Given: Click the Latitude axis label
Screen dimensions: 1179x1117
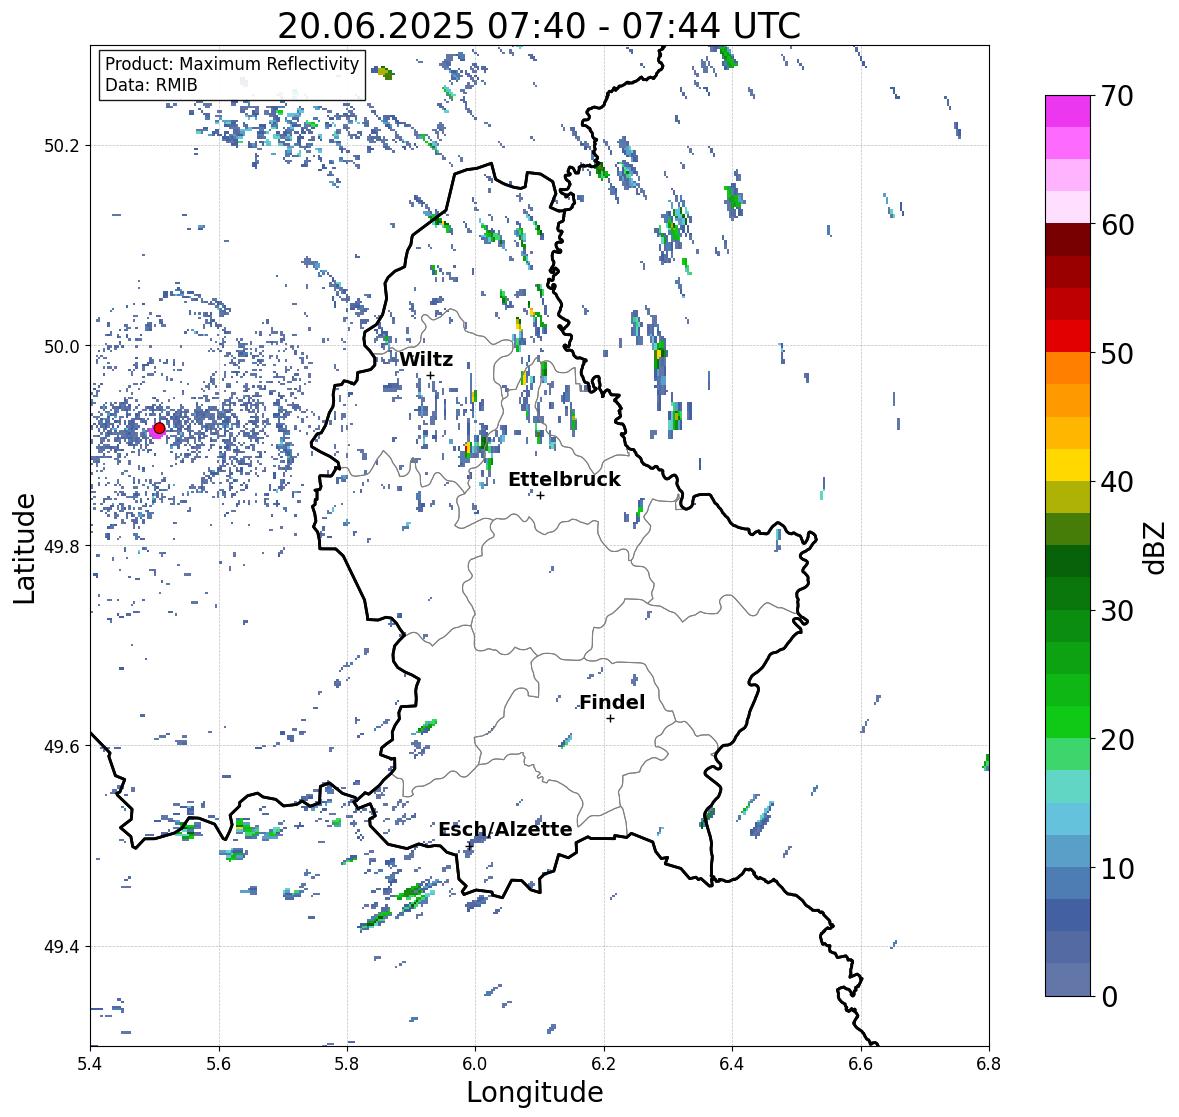Looking at the screenshot, I should [24, 548].
